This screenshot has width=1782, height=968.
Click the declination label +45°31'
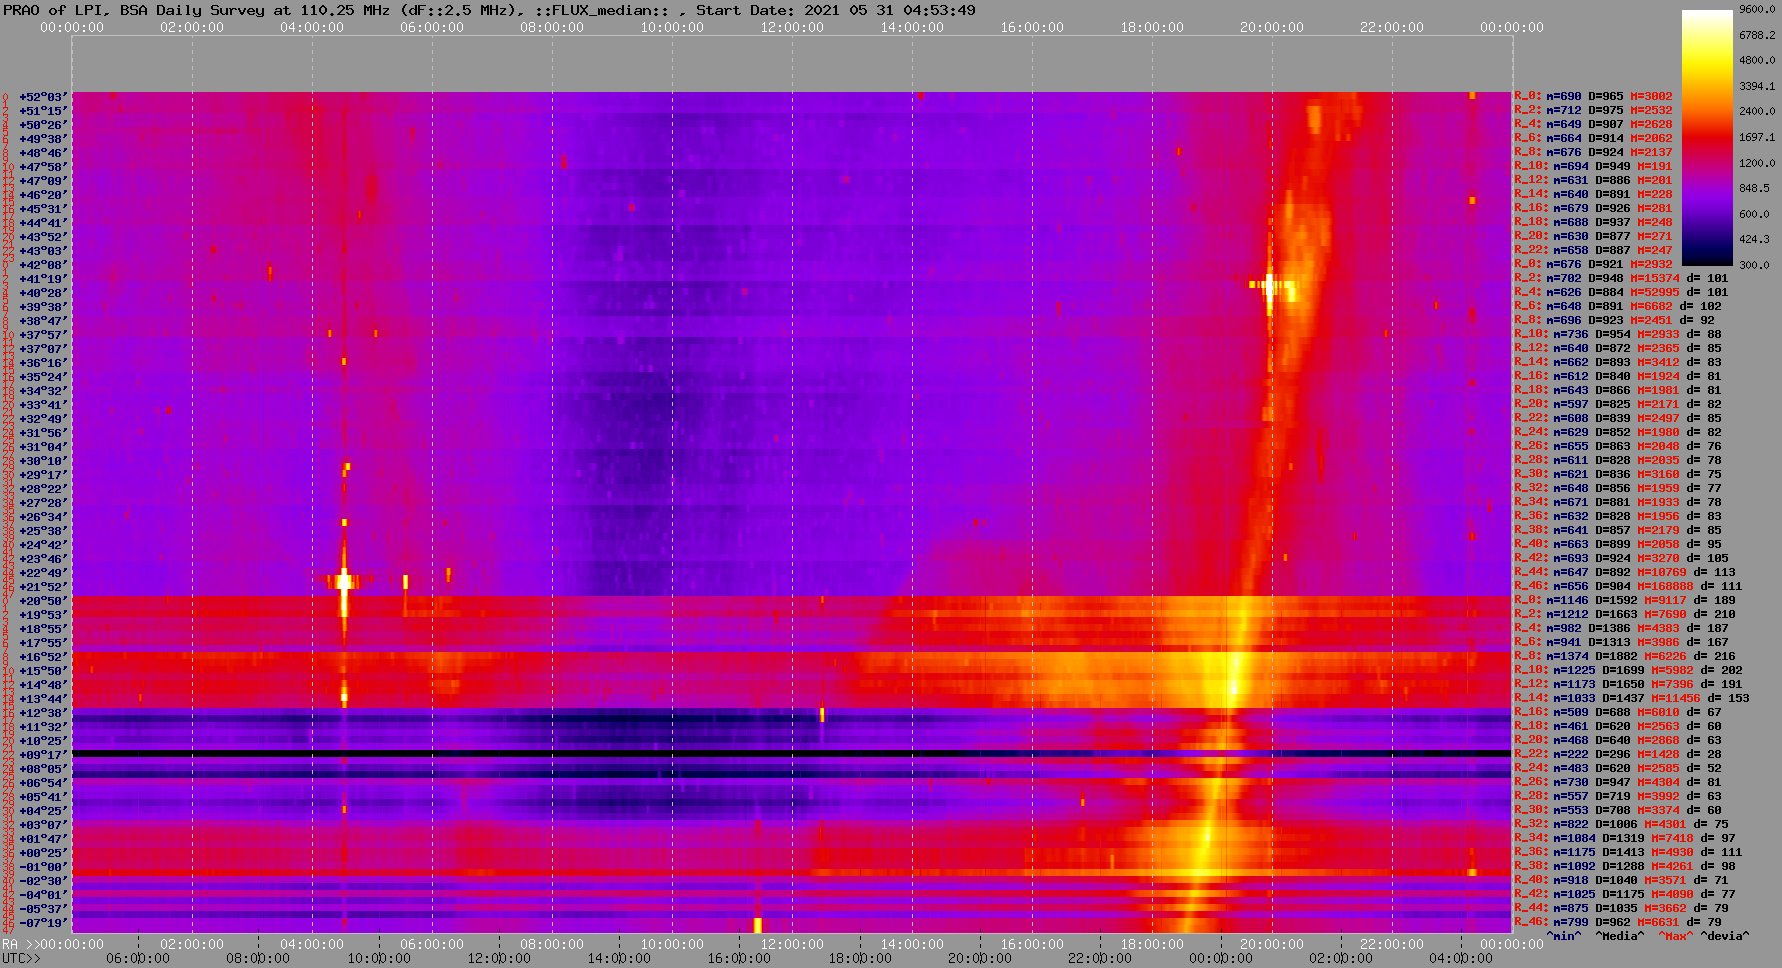(x=43, y=209)
